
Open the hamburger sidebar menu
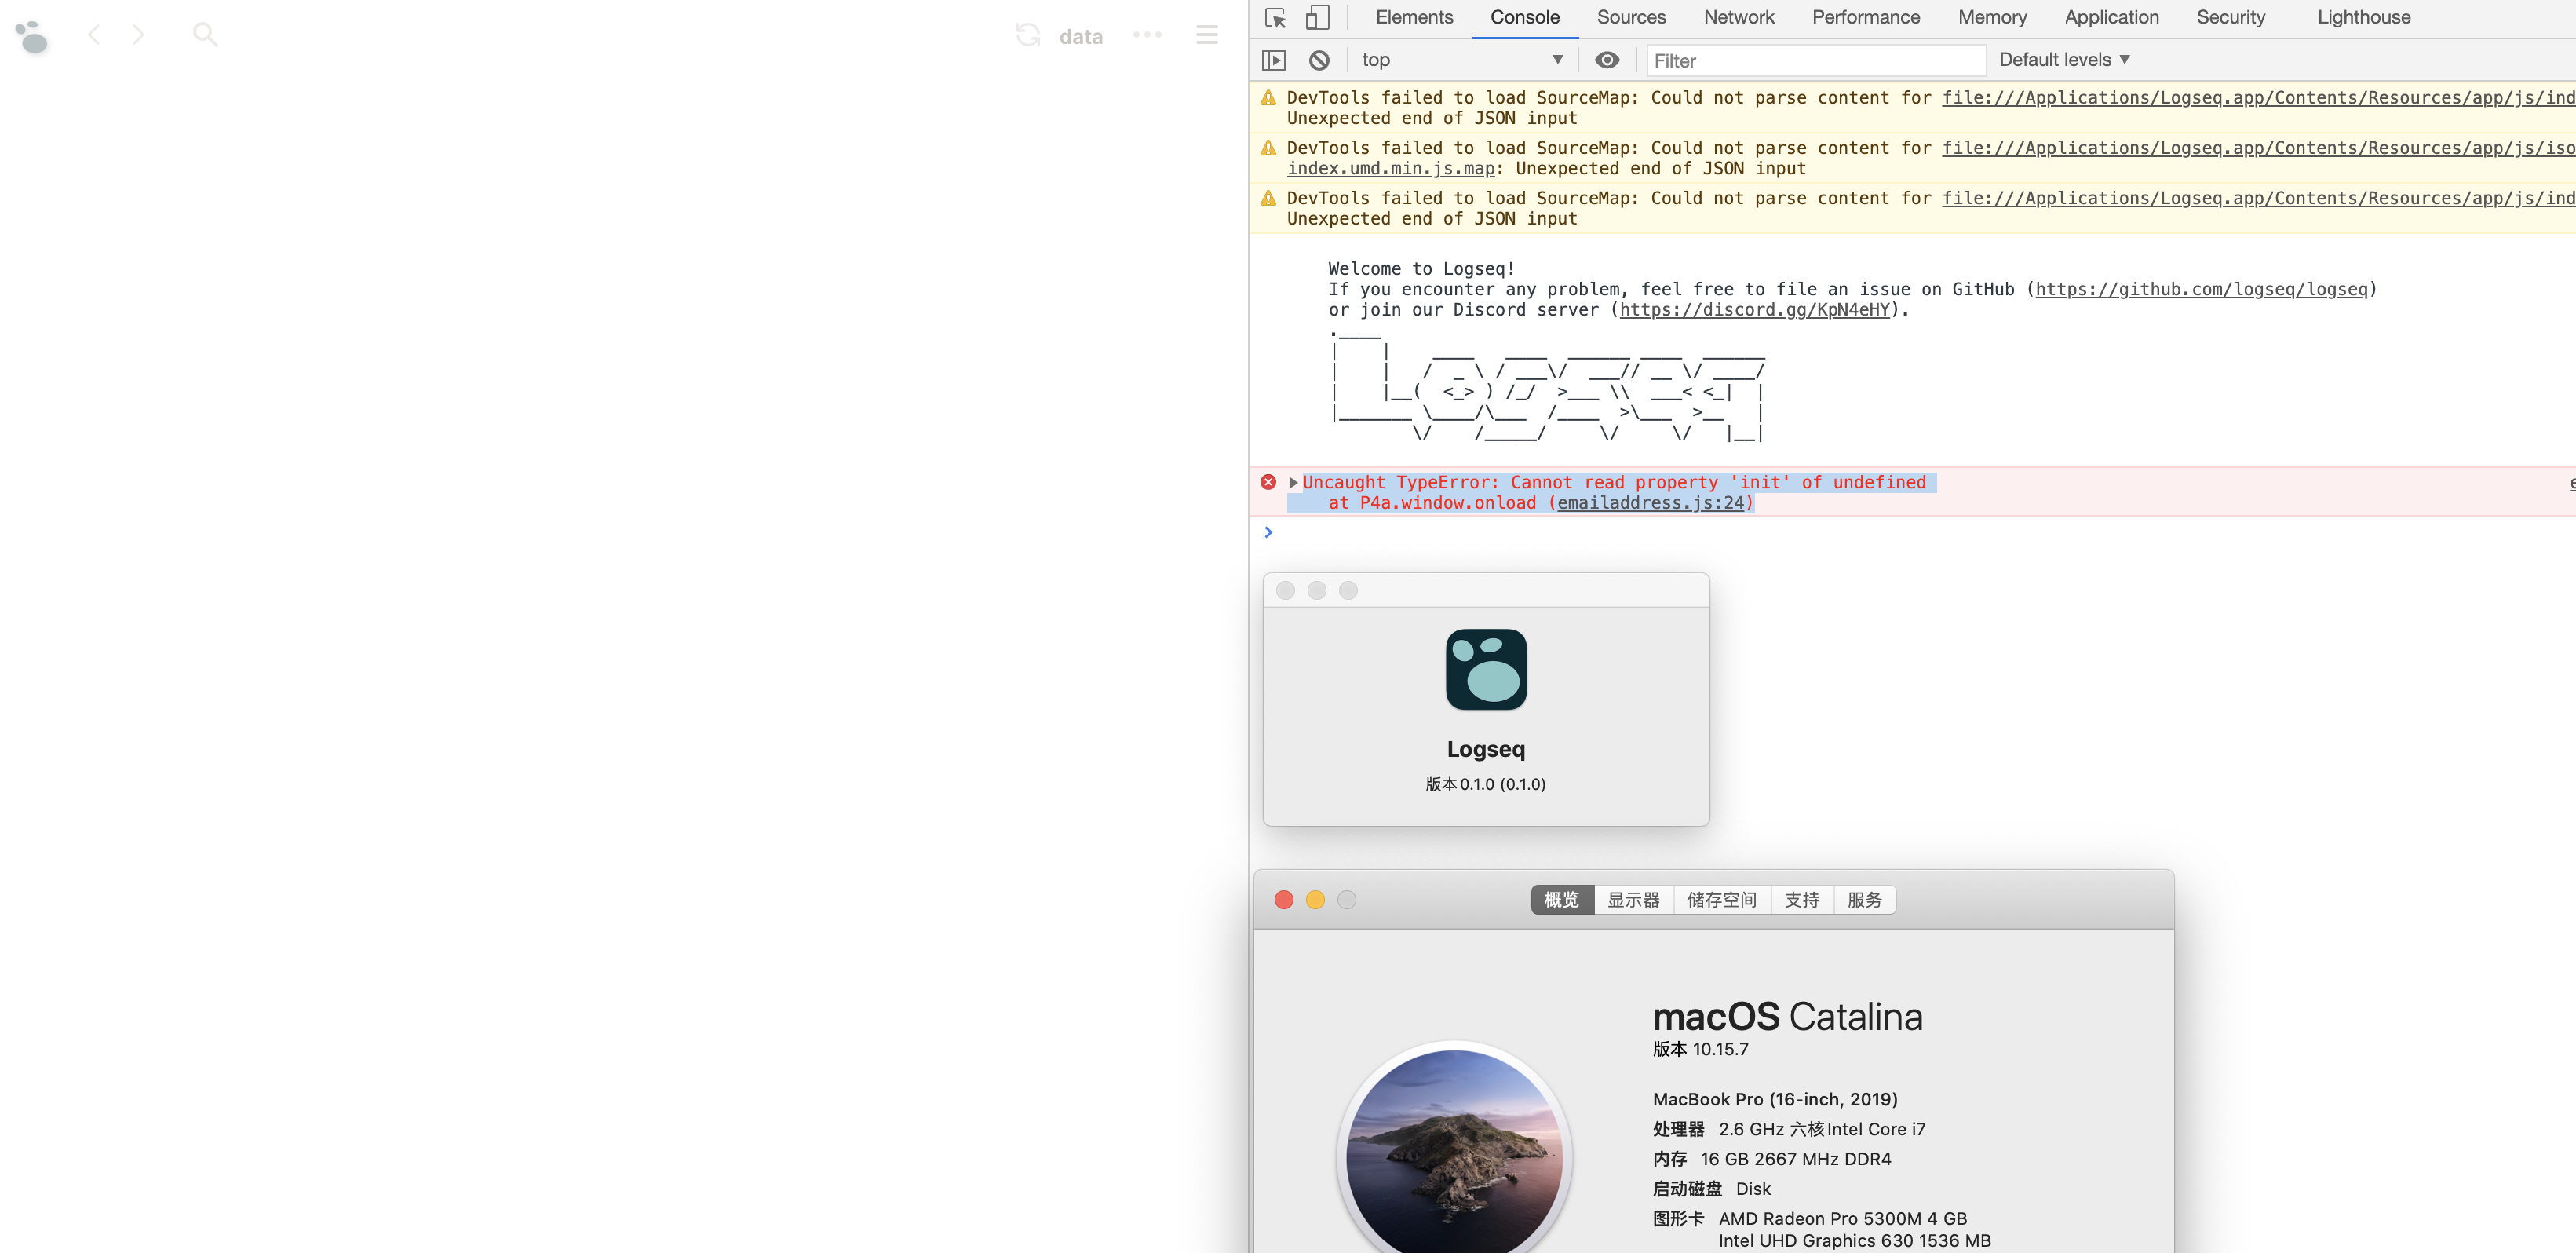pyautogui.click(x=1207, y=35)
